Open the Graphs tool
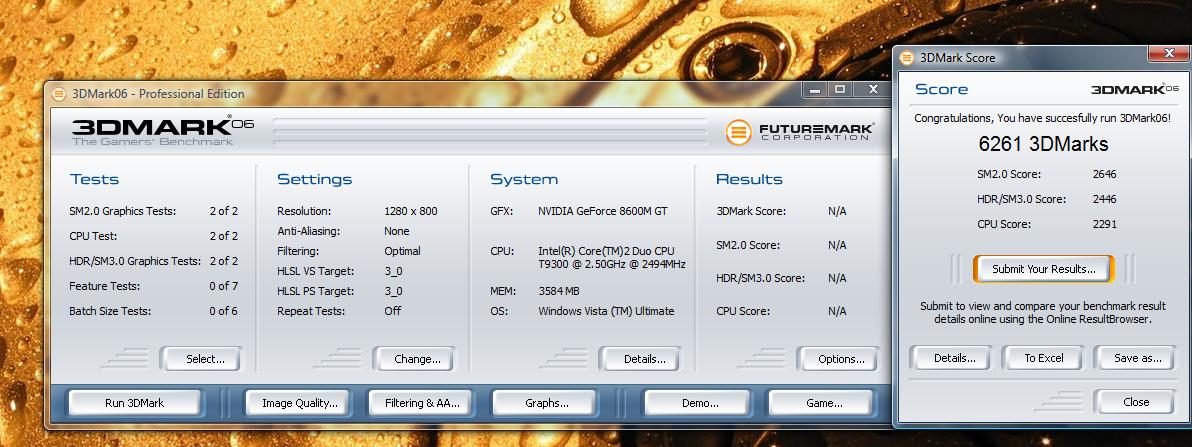 [x=547, y=403]
